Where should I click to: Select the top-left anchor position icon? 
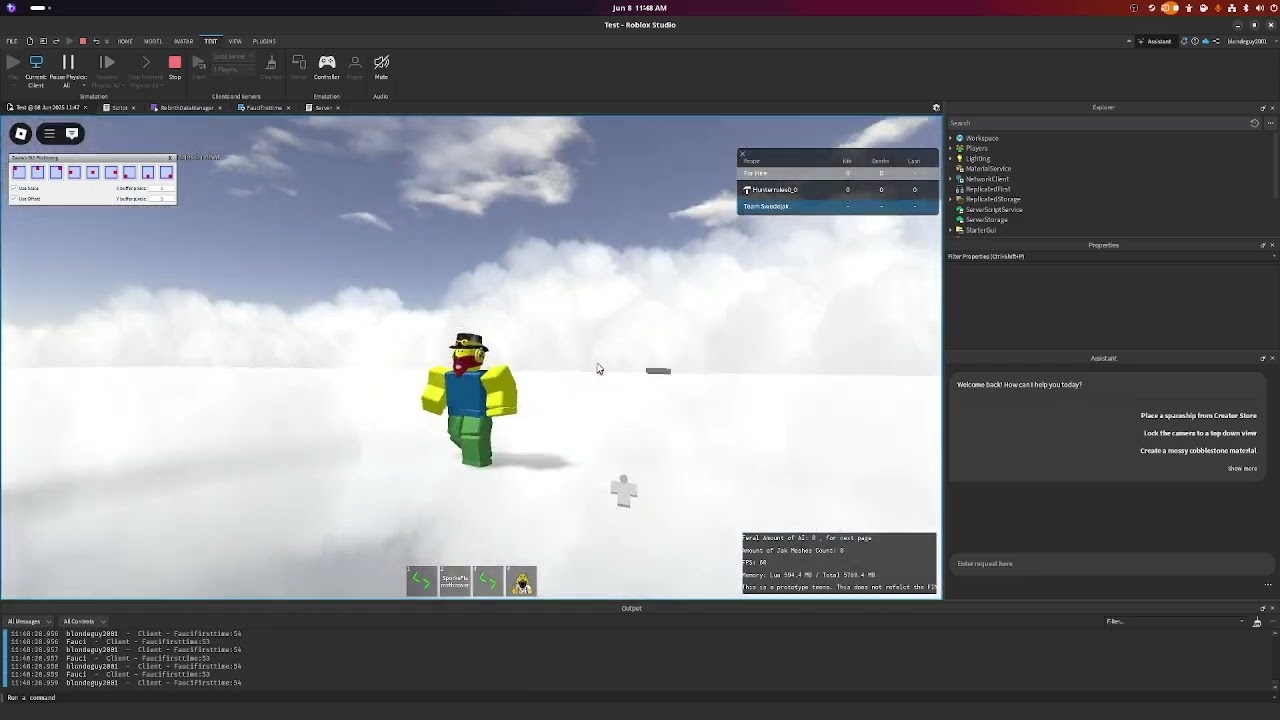pos(19,173)
